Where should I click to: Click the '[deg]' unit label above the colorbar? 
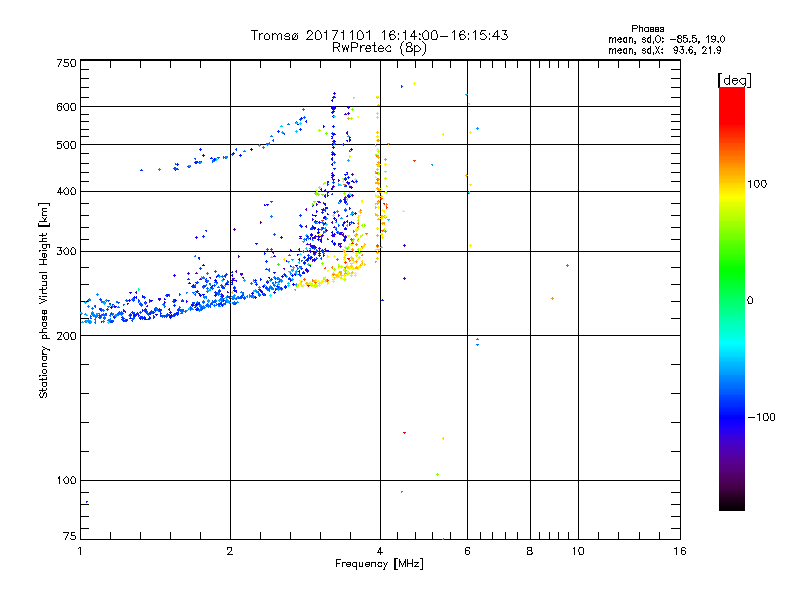pyautogui.click(x=734, y=80)
